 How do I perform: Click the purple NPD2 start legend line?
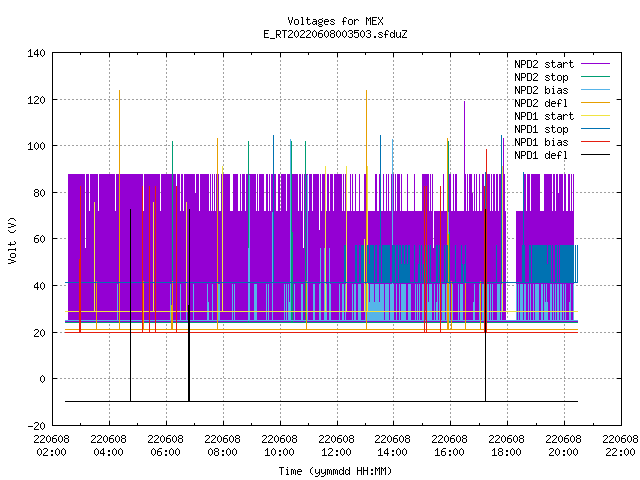595,64
